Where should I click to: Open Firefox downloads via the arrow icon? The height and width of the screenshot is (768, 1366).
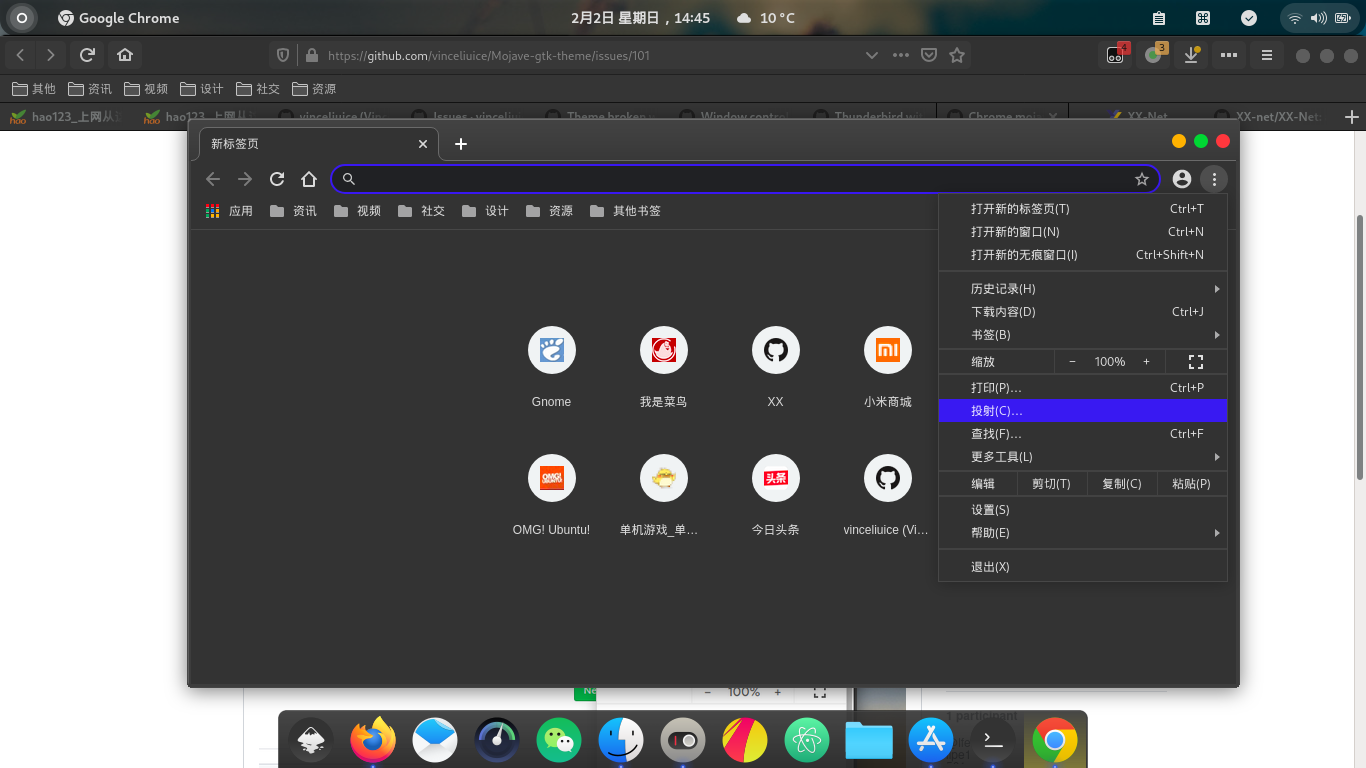1190,56
